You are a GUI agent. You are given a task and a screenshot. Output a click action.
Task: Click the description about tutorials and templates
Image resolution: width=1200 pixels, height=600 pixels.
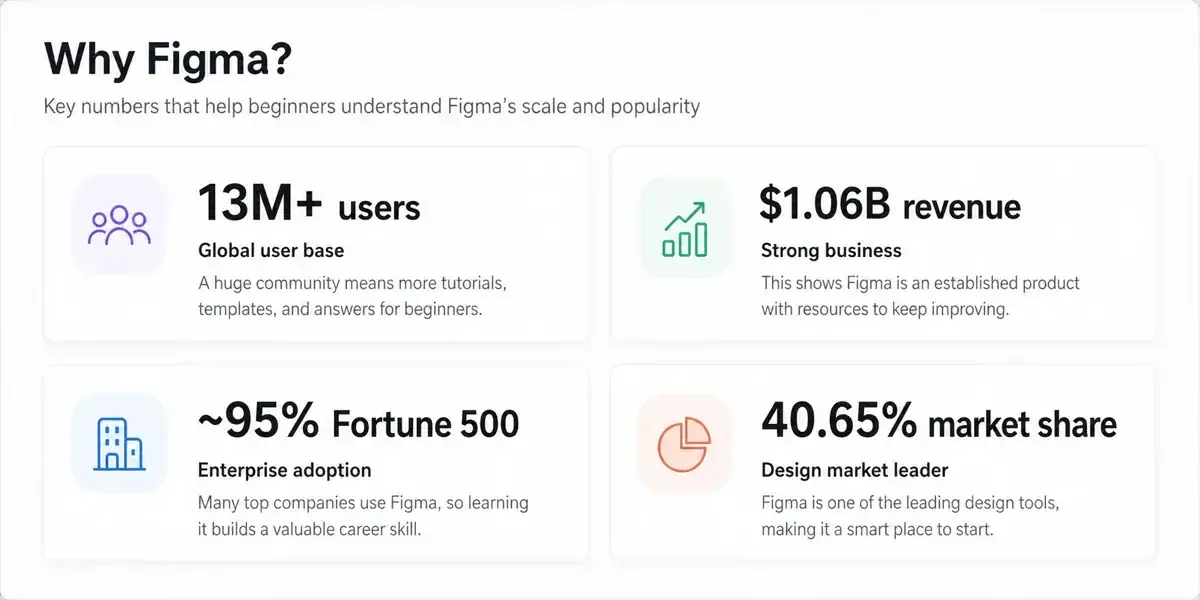[352, 296]
